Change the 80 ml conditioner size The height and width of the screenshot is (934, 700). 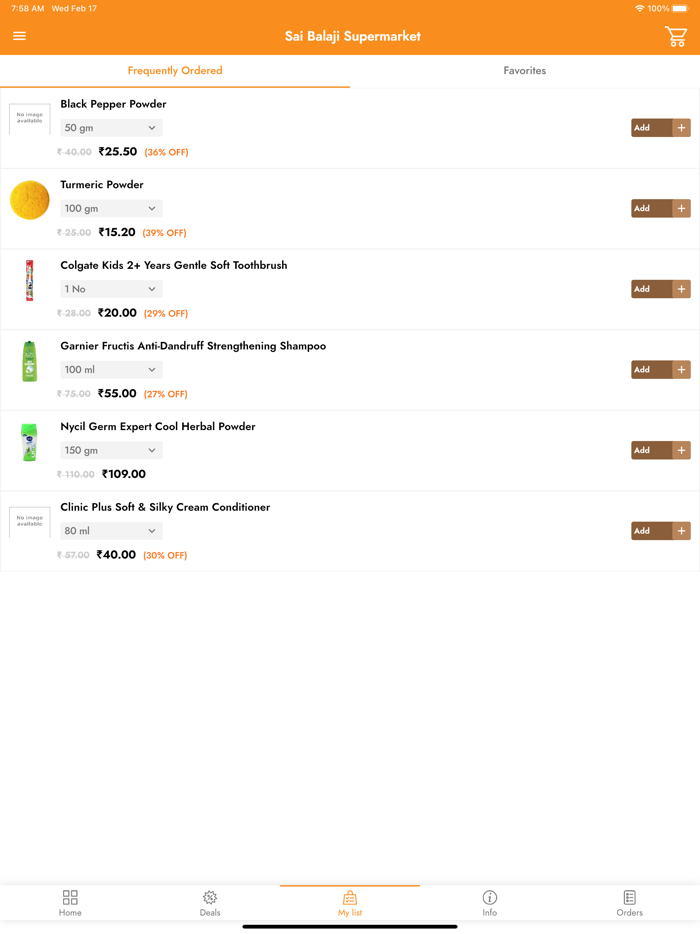tap(111, 531)
